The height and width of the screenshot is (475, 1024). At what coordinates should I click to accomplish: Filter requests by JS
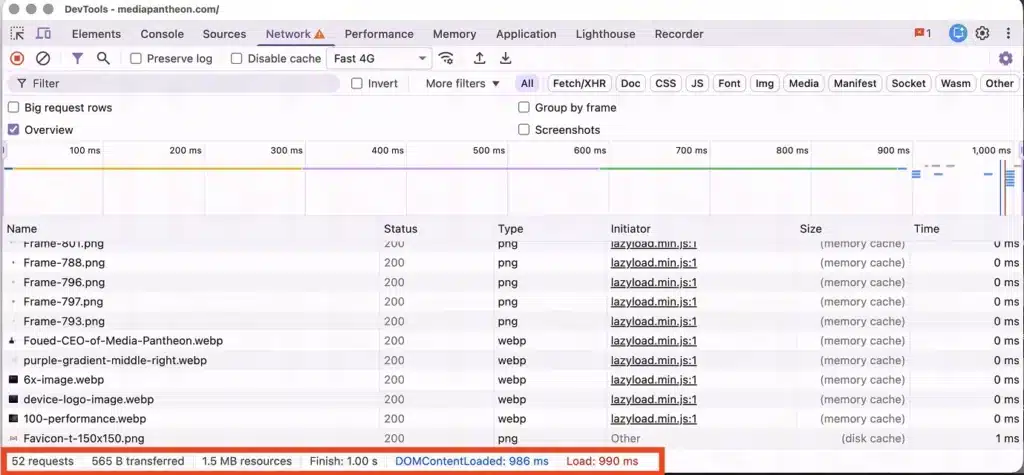click(697, 84)
